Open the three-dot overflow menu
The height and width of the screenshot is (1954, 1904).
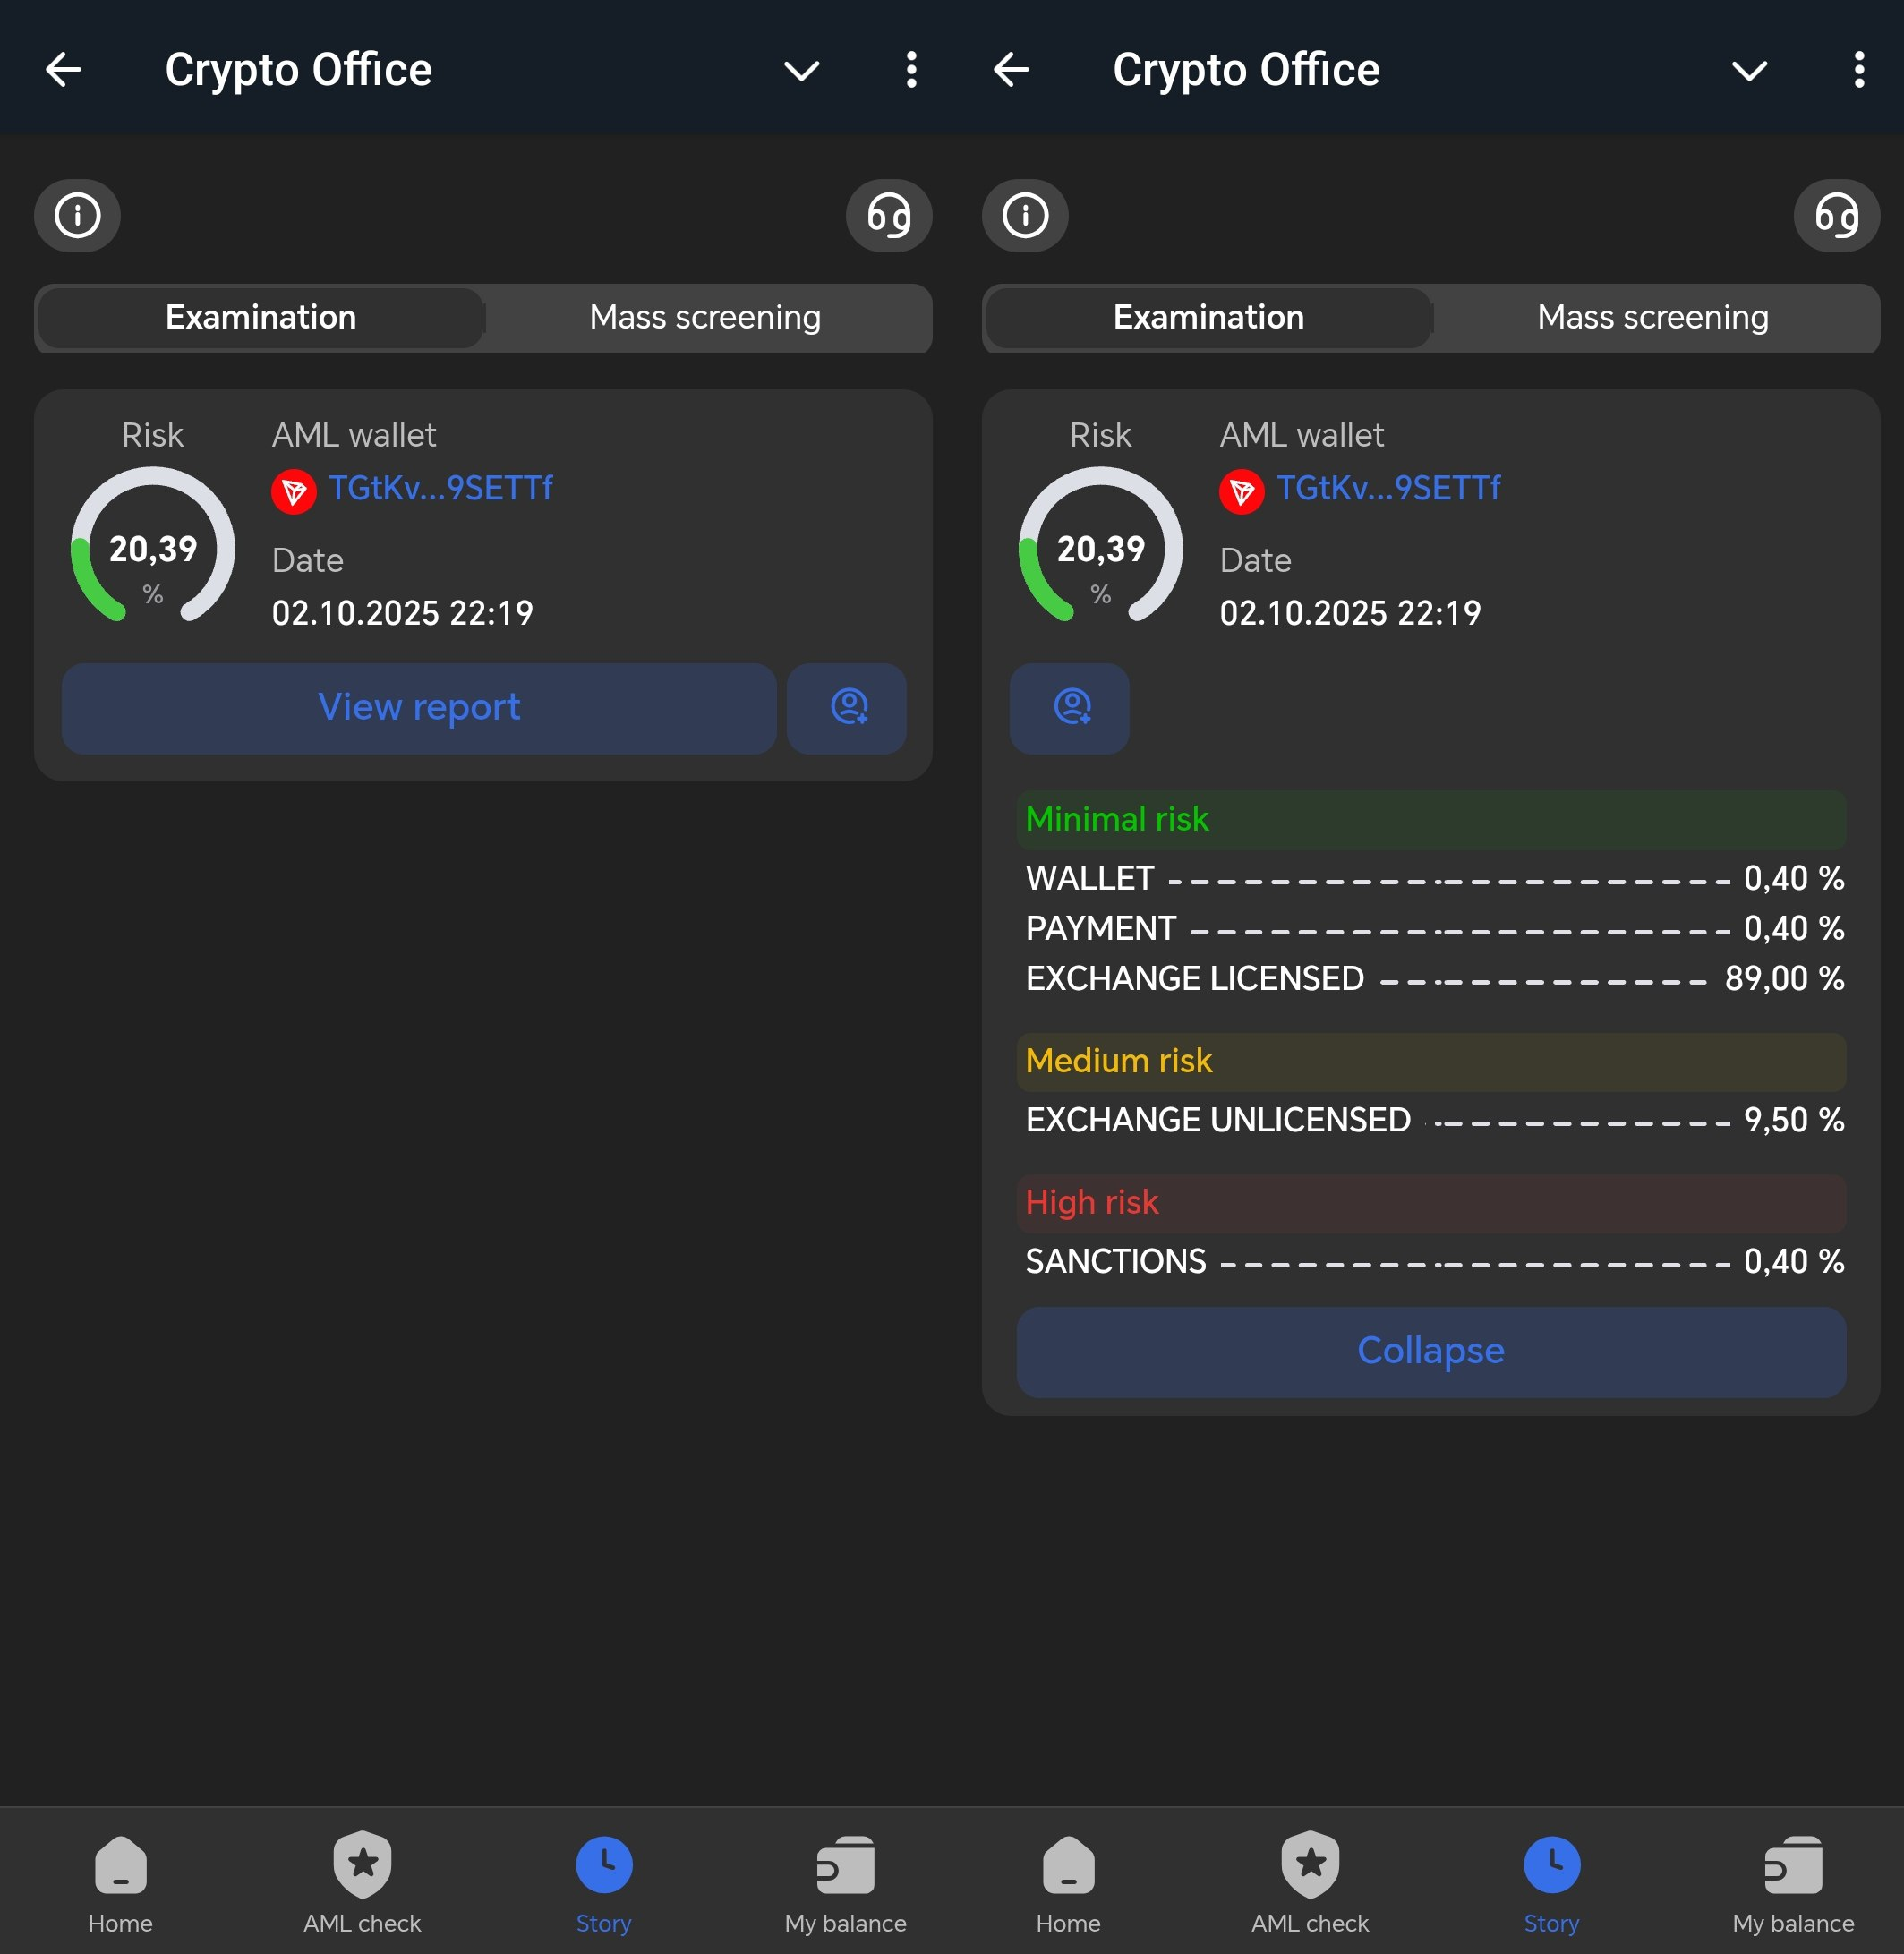(x=910, y=69)
